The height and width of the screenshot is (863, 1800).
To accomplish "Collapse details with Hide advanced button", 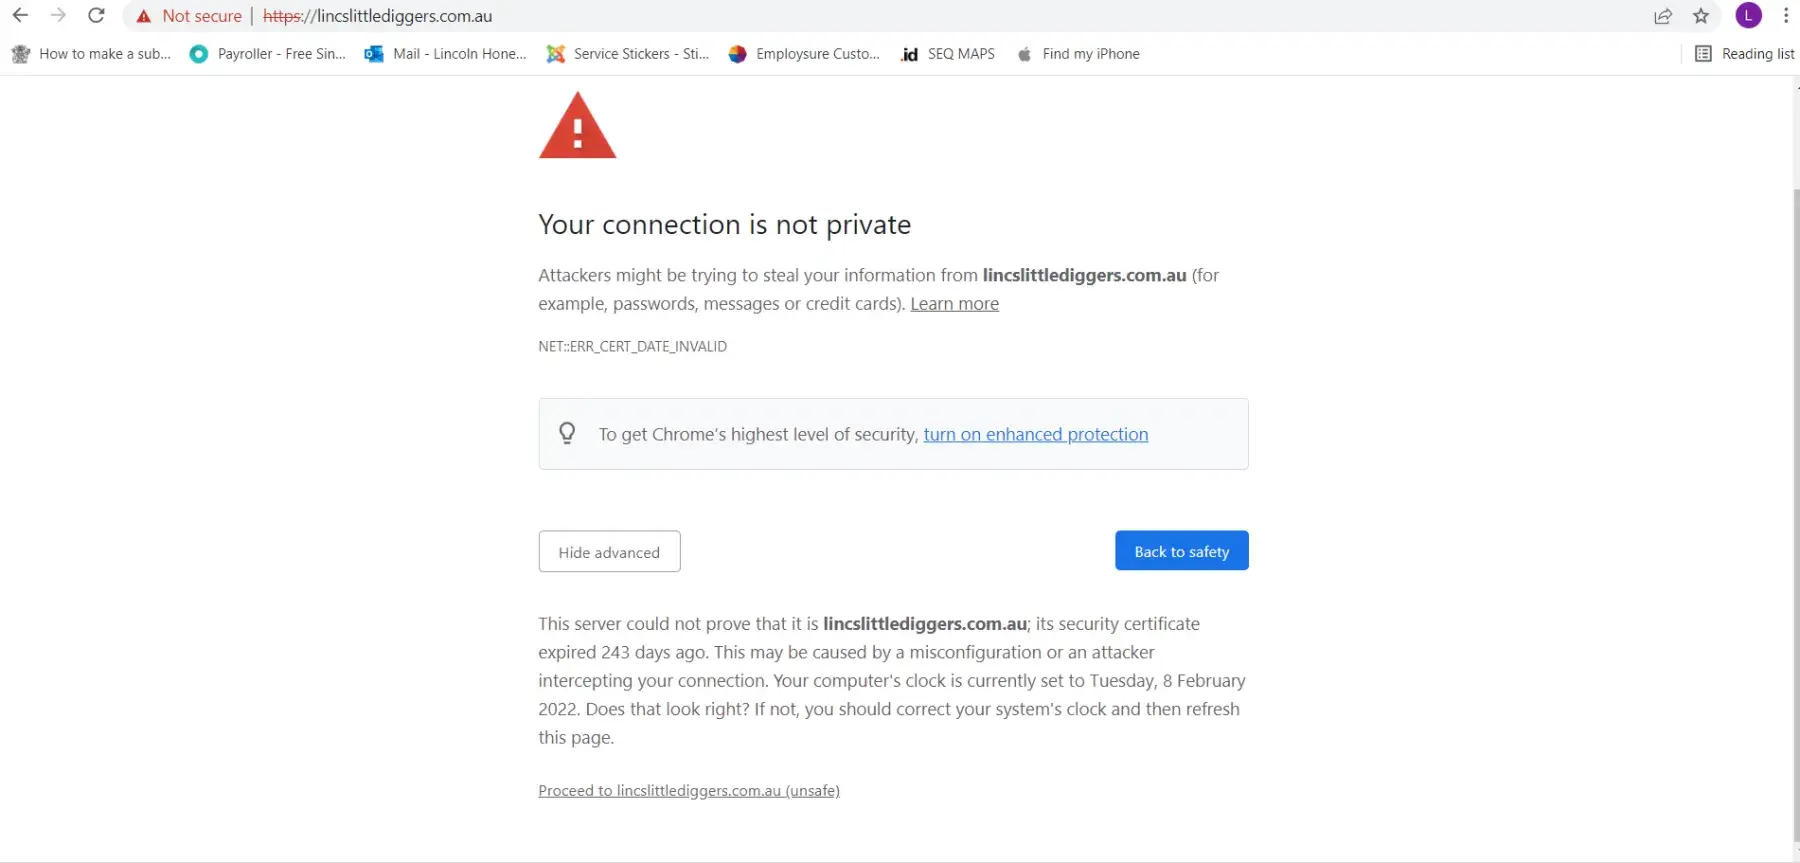I will pyautogui.click(x=609, y=552).
